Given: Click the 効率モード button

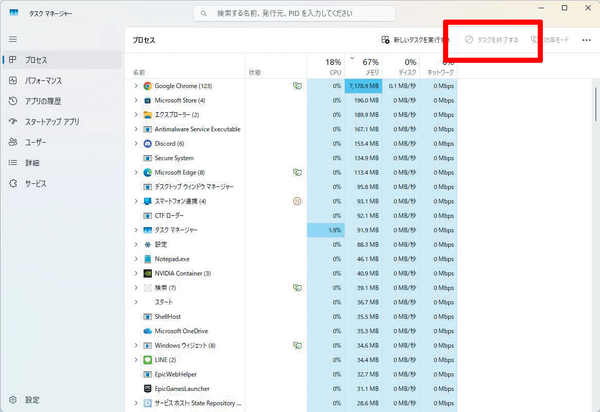Looking at the screenshot, I should pyautogui.click(x=550, y=40).
